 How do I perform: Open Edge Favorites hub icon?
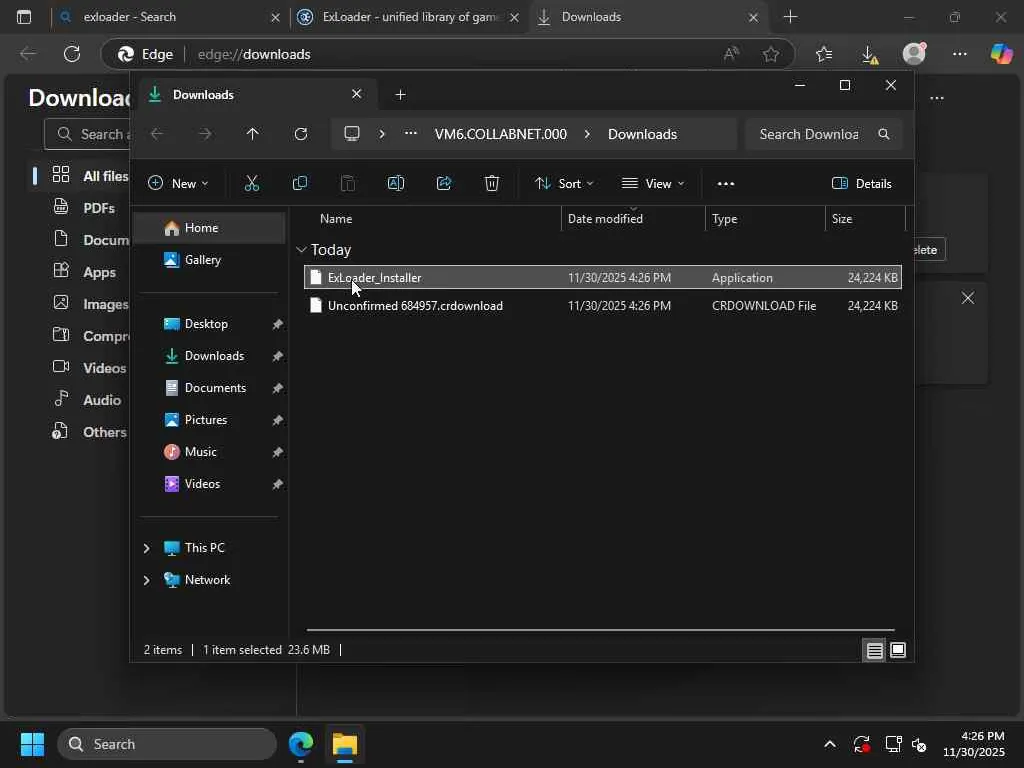tap(824, 54)
